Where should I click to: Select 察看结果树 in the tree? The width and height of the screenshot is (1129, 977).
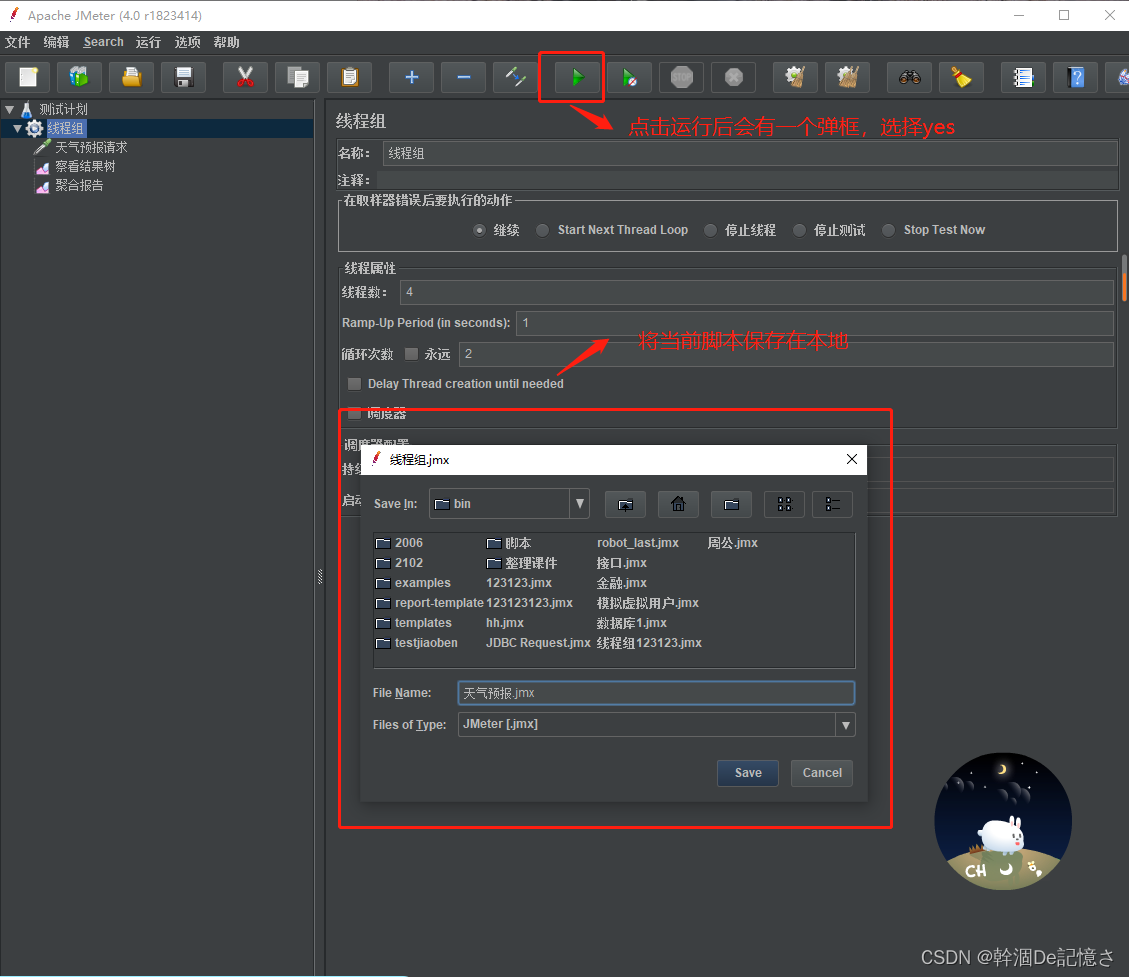(x=85, y=166)
